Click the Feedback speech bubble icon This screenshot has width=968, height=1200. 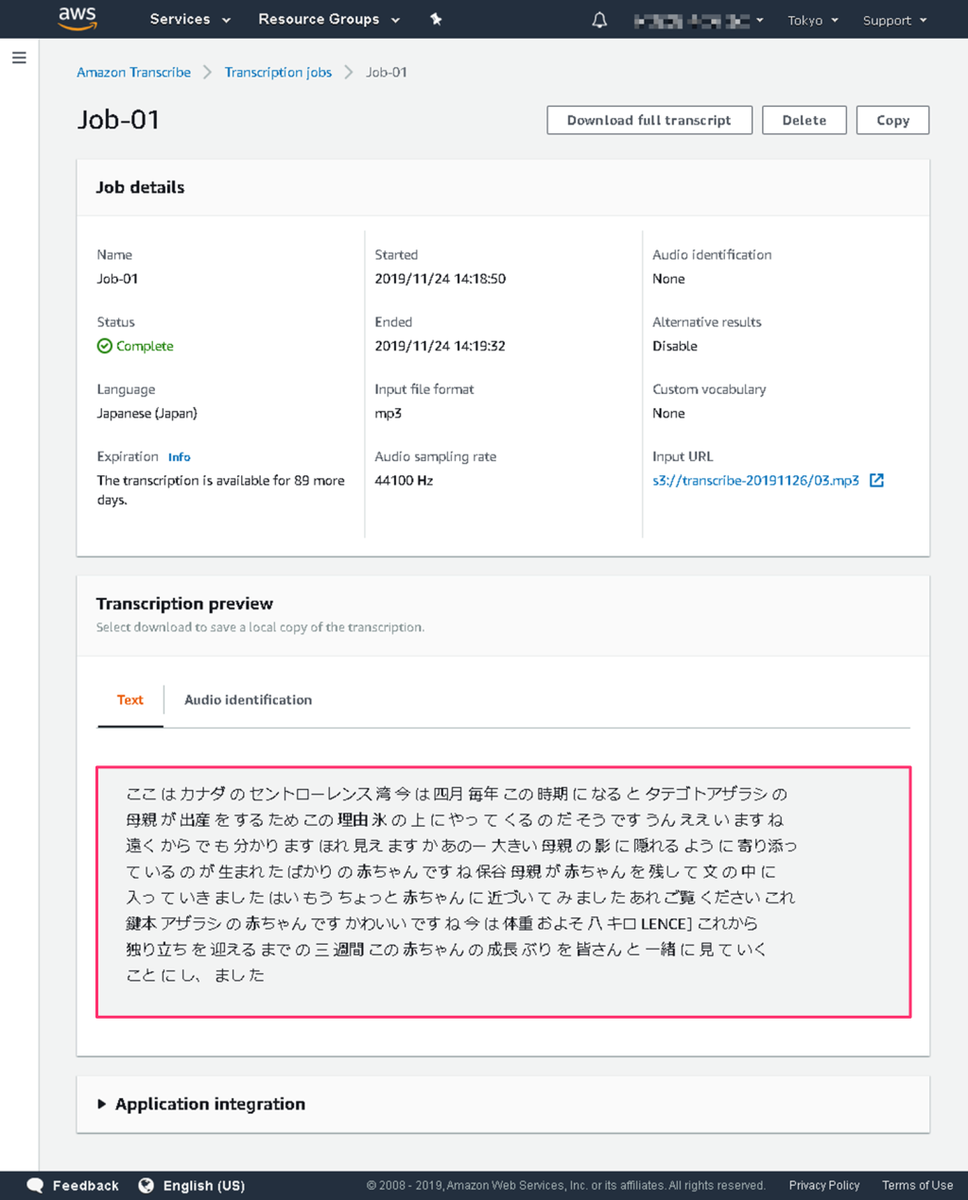click(x=35, y=1186)
